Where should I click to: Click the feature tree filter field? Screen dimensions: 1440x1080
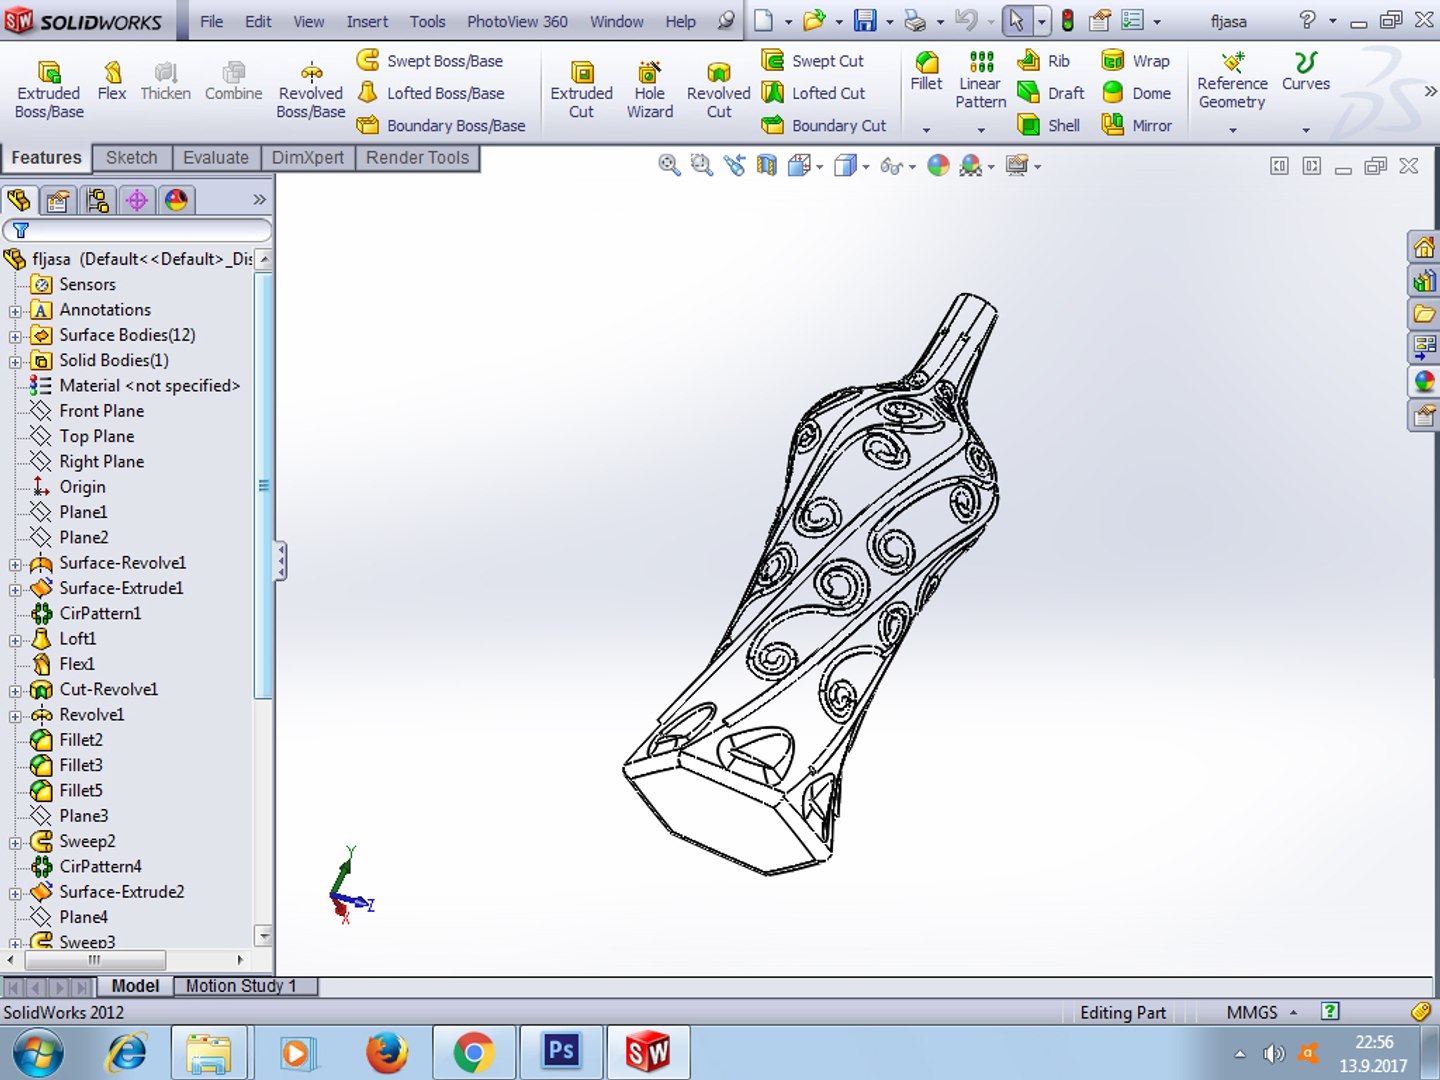tap(137, 230)
